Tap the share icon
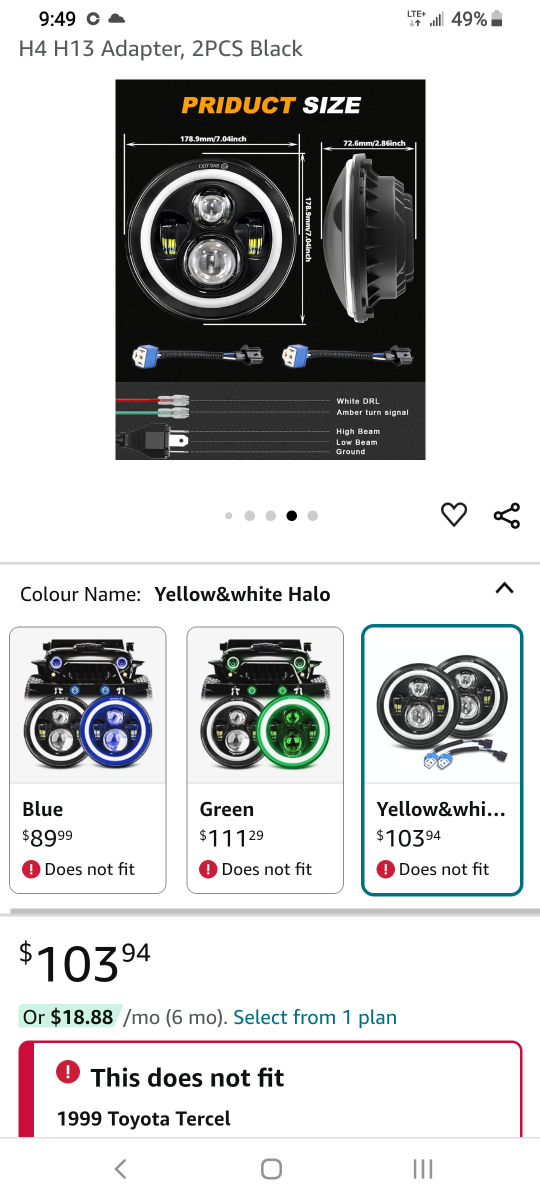Screen dimensions: 540x1200 pyautogui.click(x=507, y=516)
